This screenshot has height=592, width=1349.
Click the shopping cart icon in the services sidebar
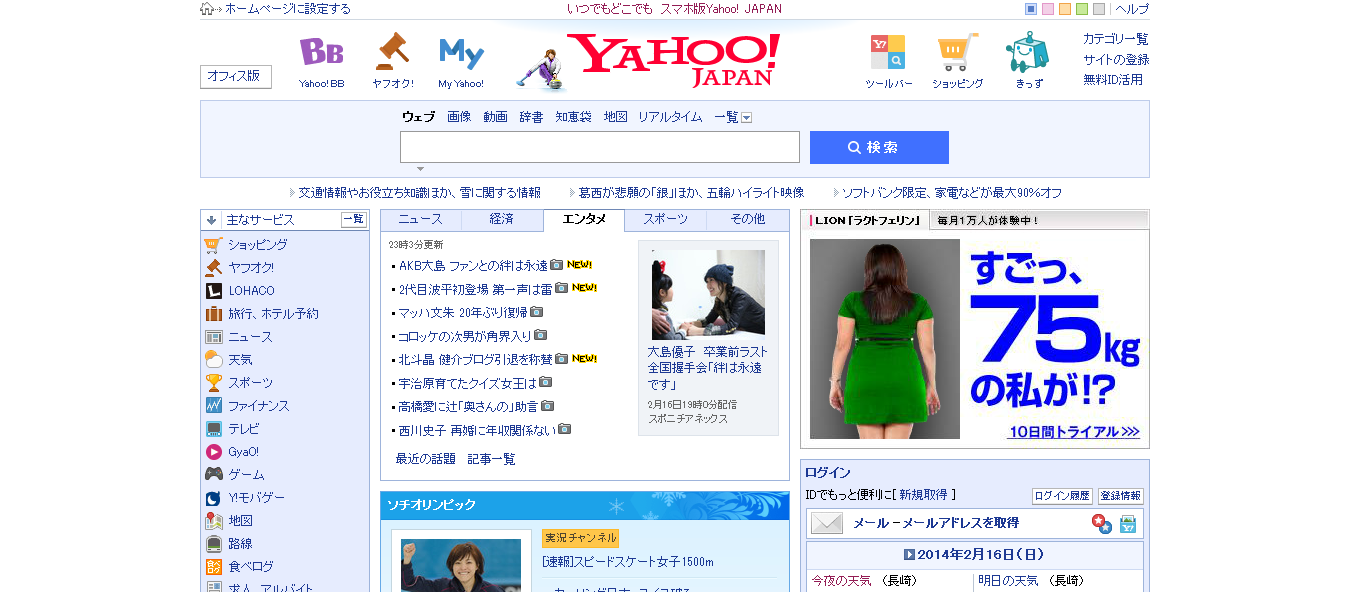[213, 245]
